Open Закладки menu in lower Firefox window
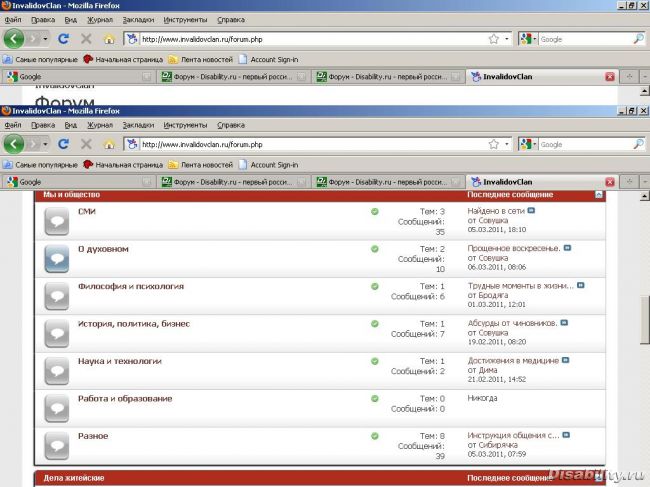Viewport: 650px width, 487px height. point(138,125)
